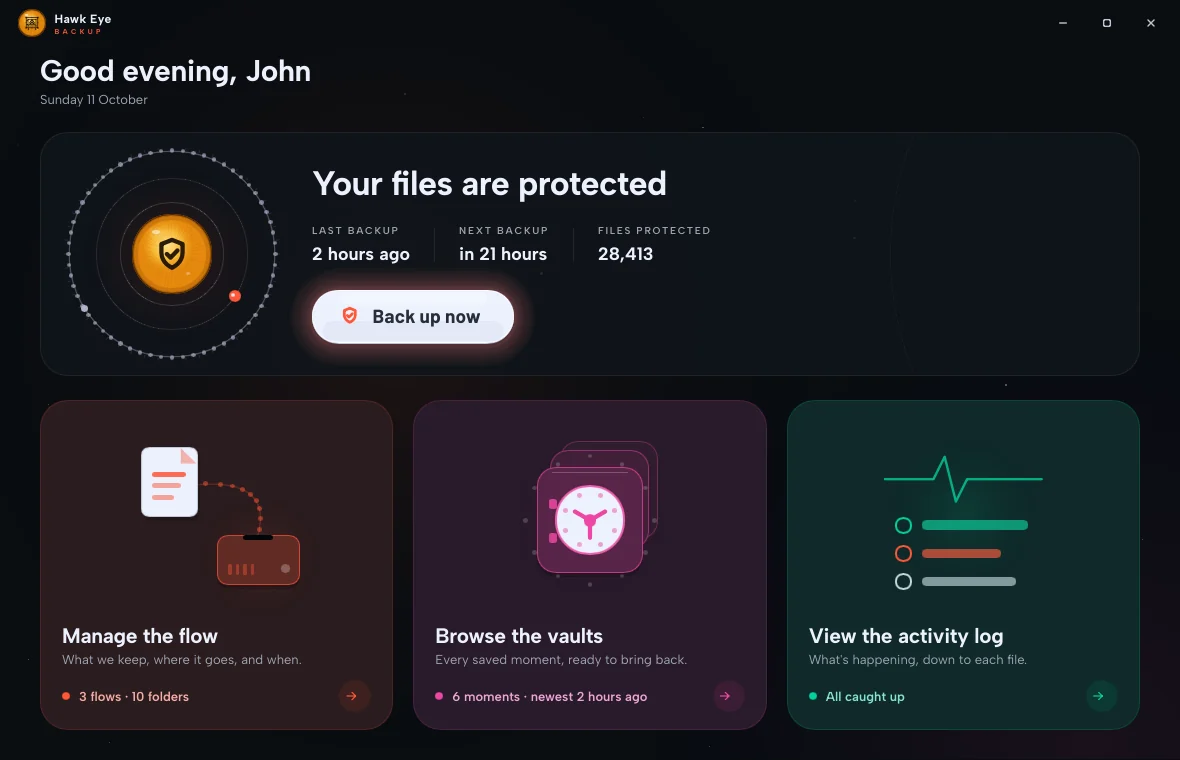This screenshot has width=1180, height=760.
Task: Click the Last Backup 2 hours ago stat
Action: coord(361,244)
